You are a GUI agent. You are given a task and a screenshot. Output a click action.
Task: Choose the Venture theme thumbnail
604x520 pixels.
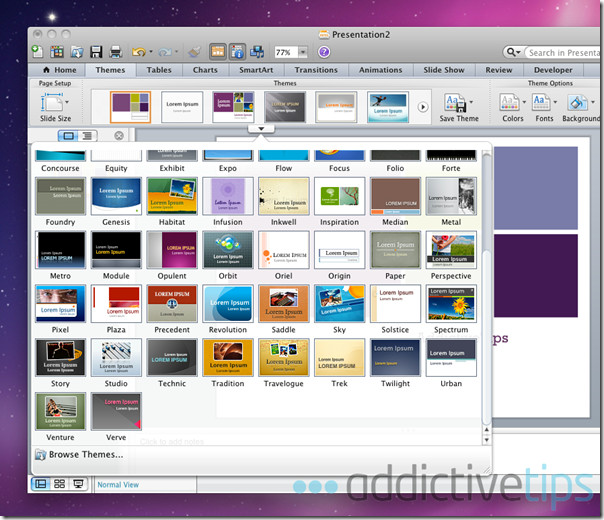pyautogui.click(x=60, y=411)
